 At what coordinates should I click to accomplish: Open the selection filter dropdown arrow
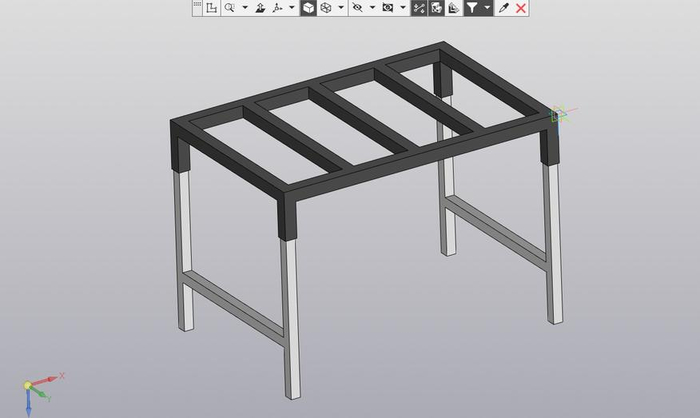pos(487,8)
